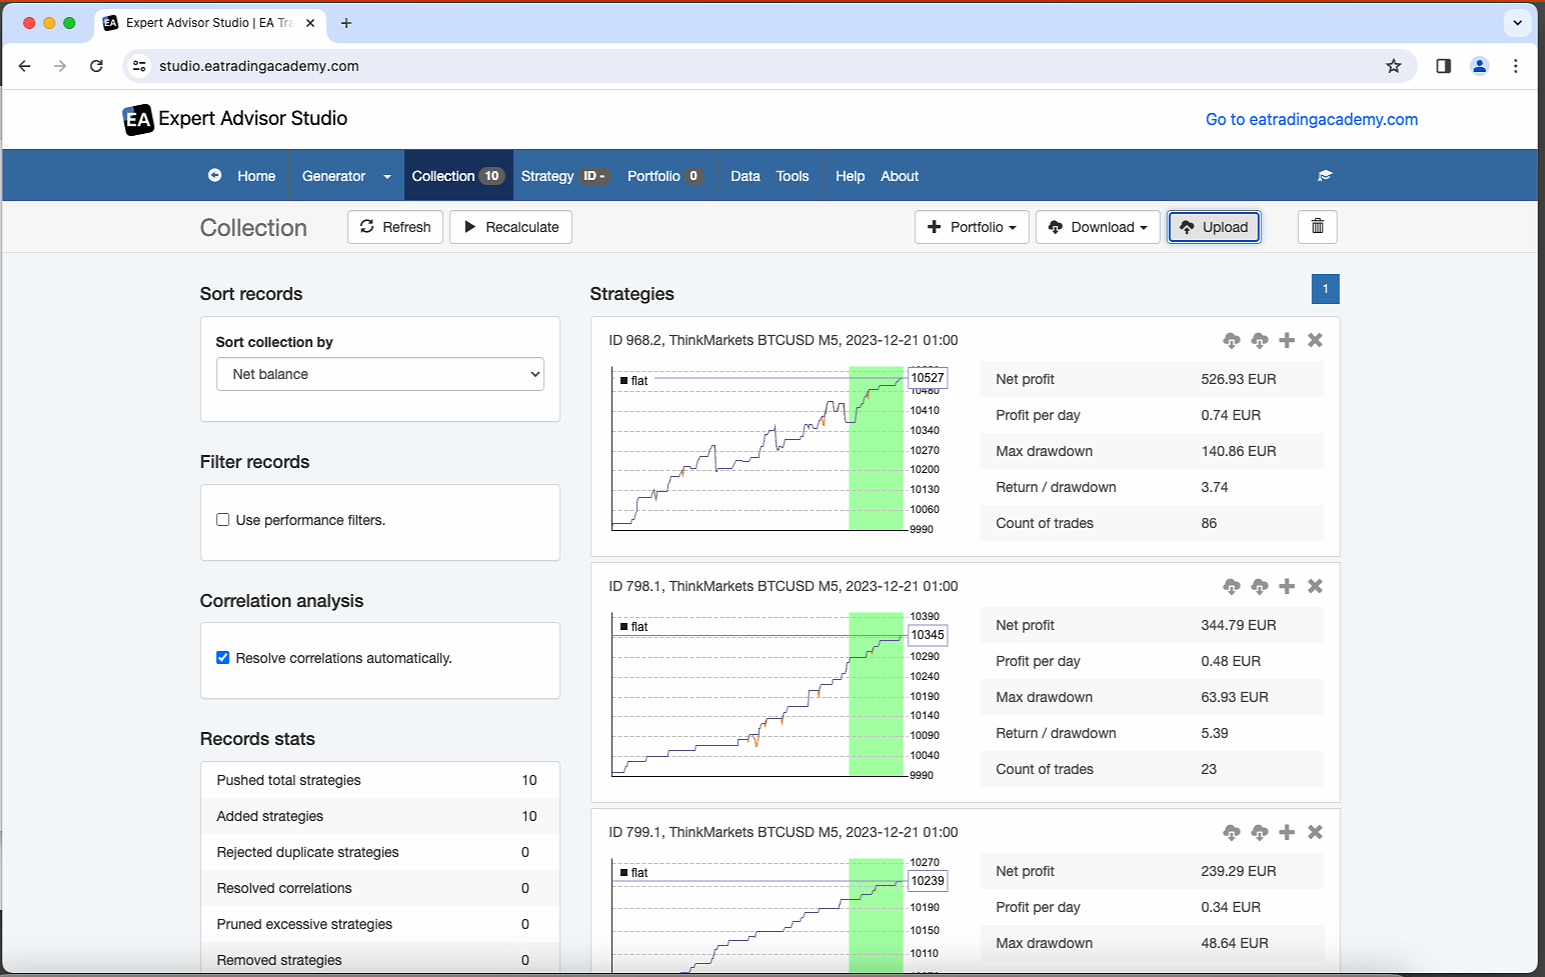This screenshot has height=977, width=1545.
Task: Click first cloud download icon on ID 799.1 card
Action: click(x=1231, y=832)
